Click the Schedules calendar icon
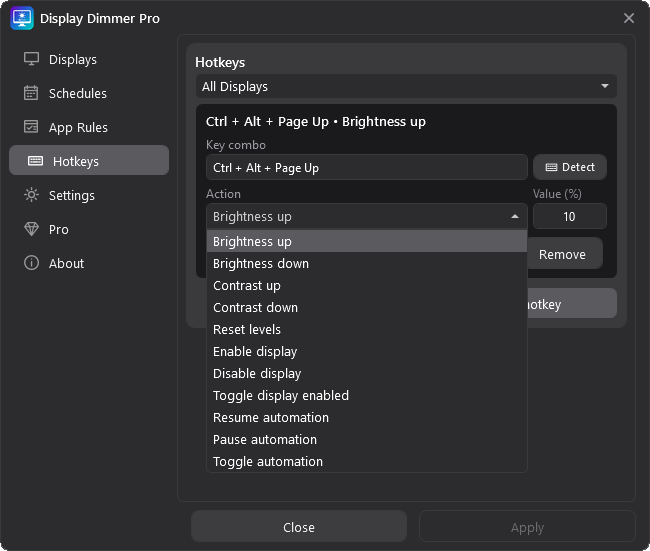Viewport: 650px width, 551px height. [x=31, y=93]
